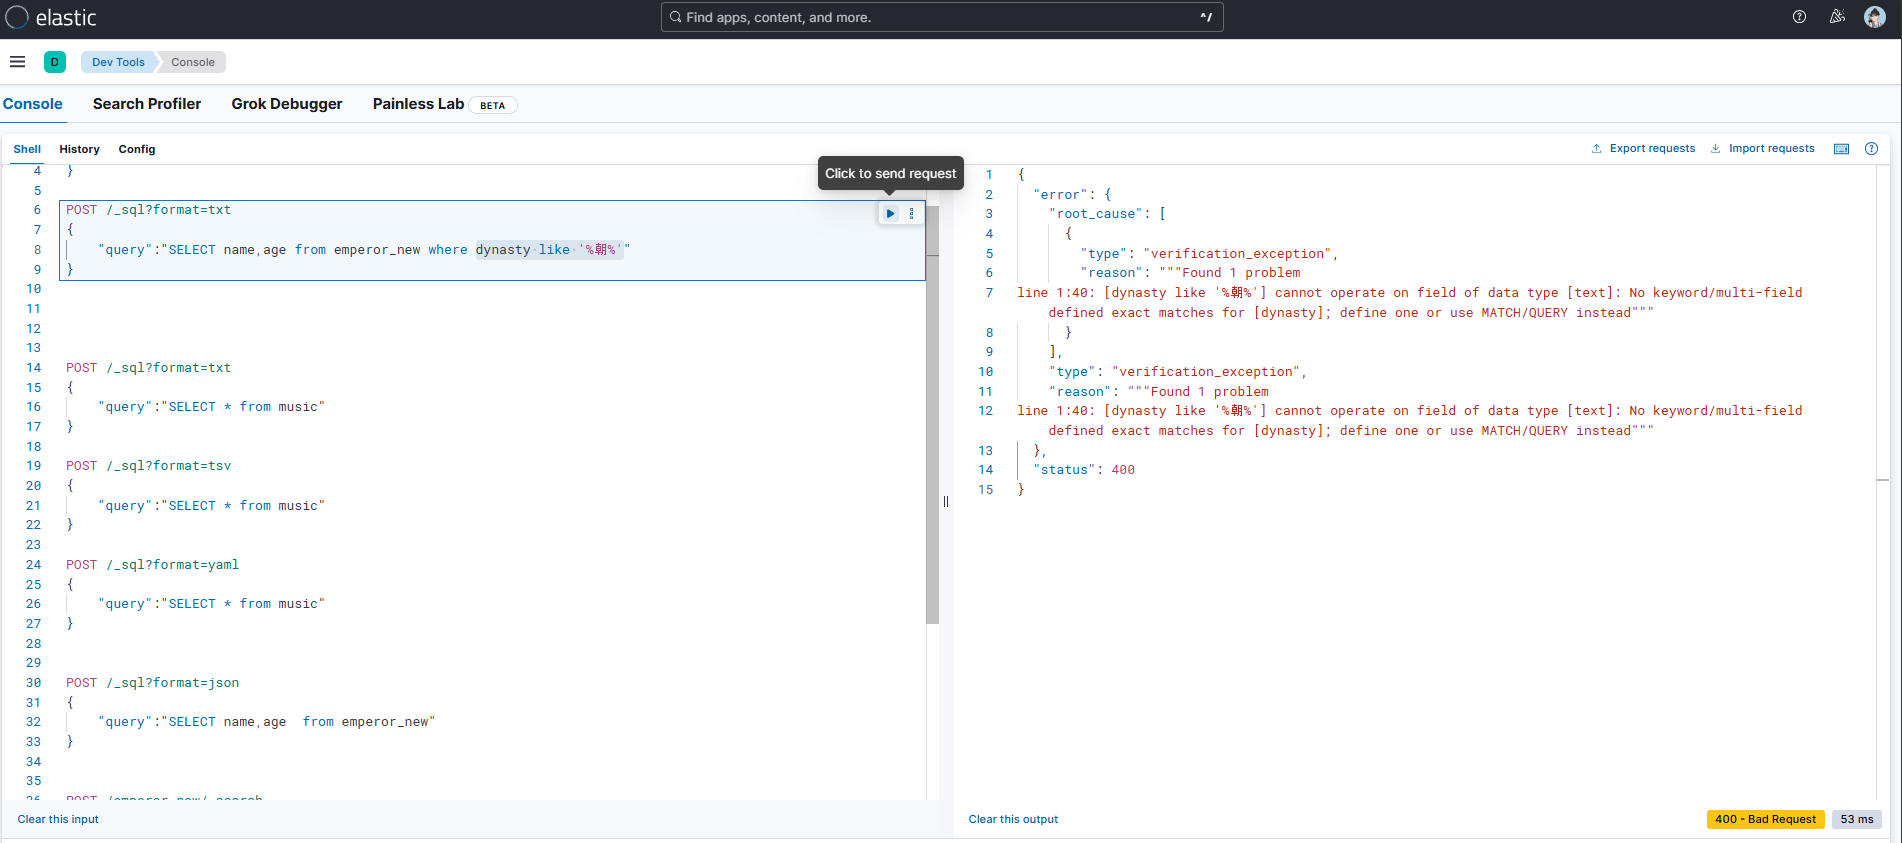Select the History sub-tab
The height and width of the screenshot is (843, 1902).
coord(79,149)
